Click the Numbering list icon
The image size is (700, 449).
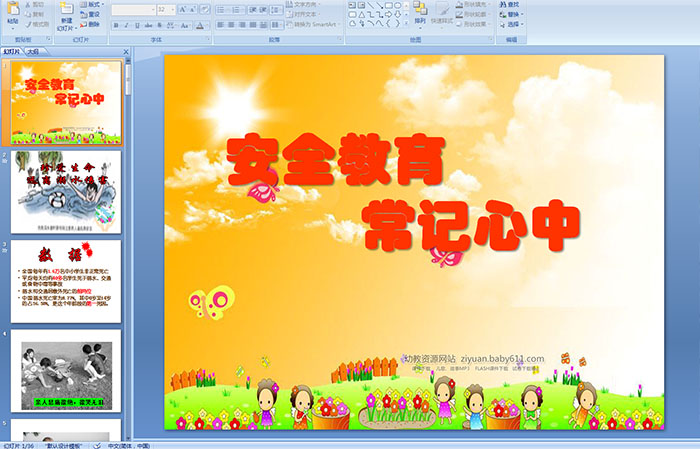238,9
